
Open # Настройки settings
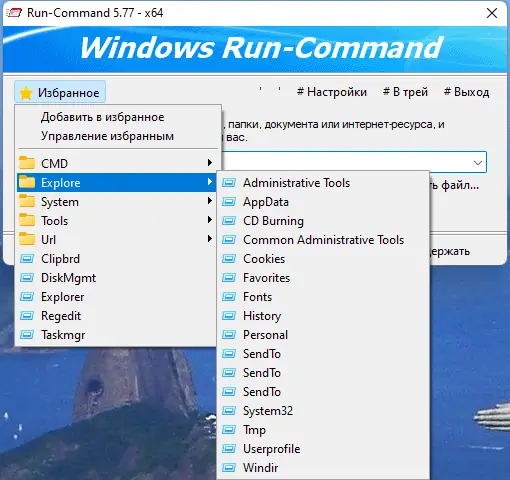tap(332, 92)
